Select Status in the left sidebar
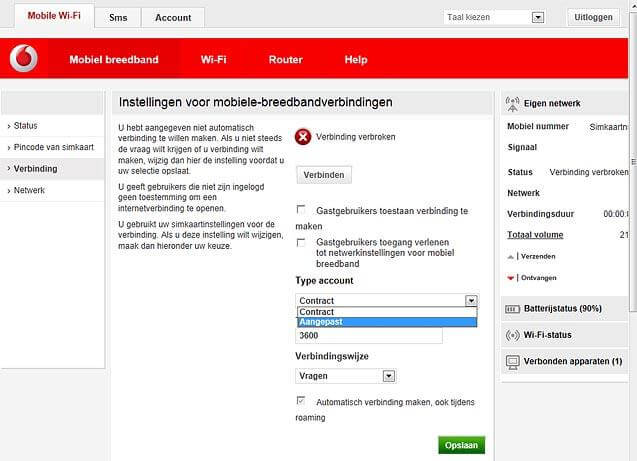637x461 pixels. [x=52, y=126]
